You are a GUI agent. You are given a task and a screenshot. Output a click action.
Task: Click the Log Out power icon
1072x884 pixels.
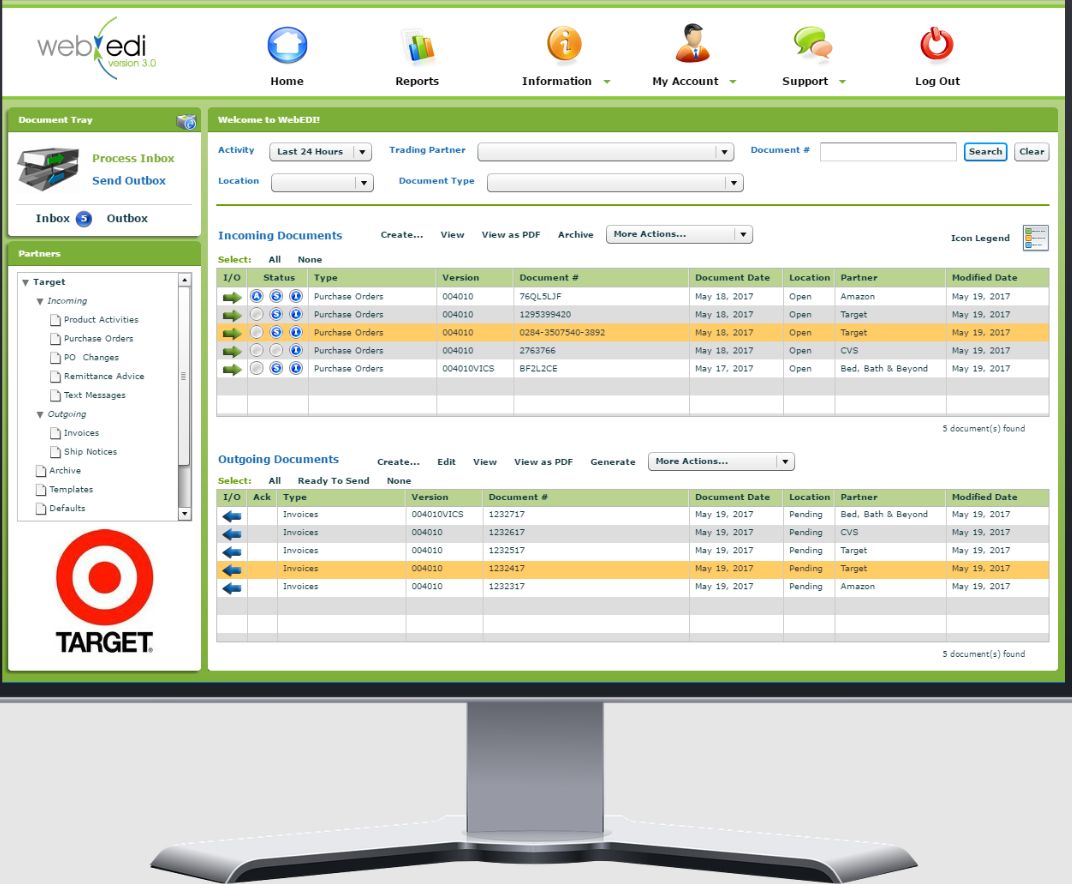pyautogui.click(x=937, y=44)
